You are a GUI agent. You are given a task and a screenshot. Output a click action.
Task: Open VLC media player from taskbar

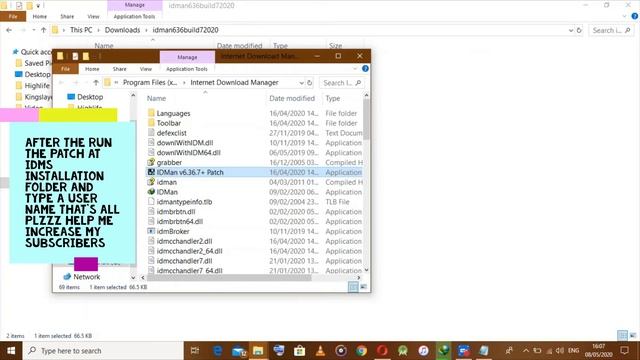(x=320, y=351)
